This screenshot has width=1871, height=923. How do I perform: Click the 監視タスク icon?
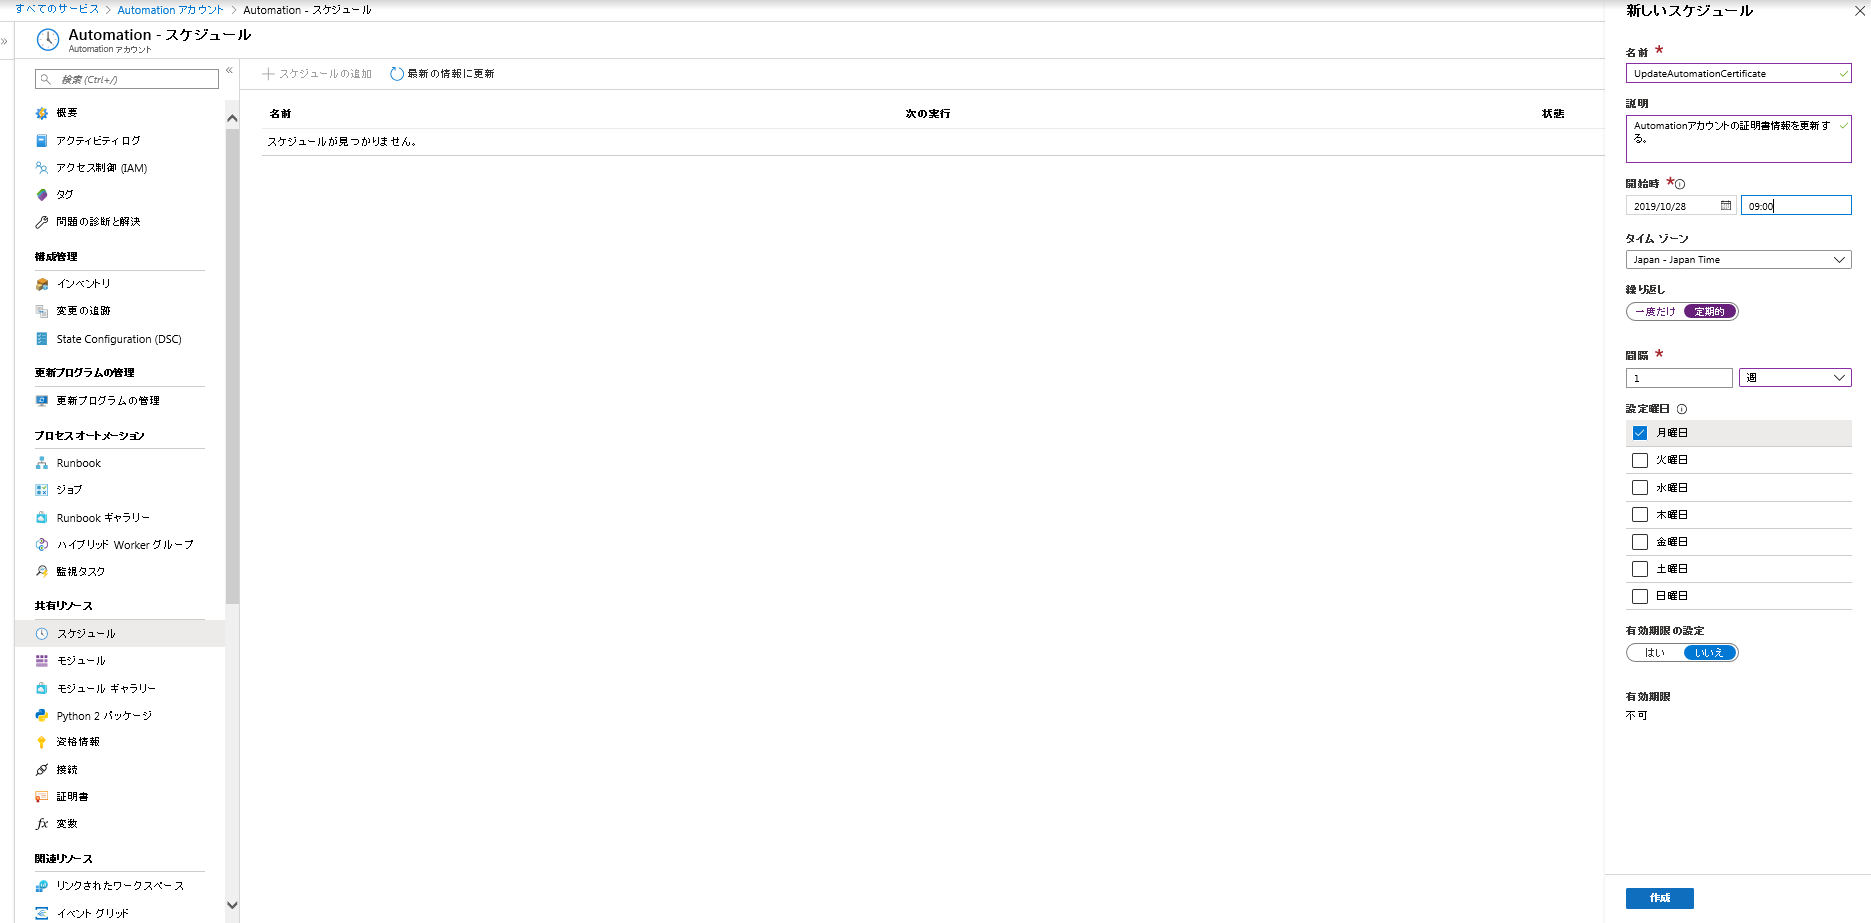click(42, 572)
